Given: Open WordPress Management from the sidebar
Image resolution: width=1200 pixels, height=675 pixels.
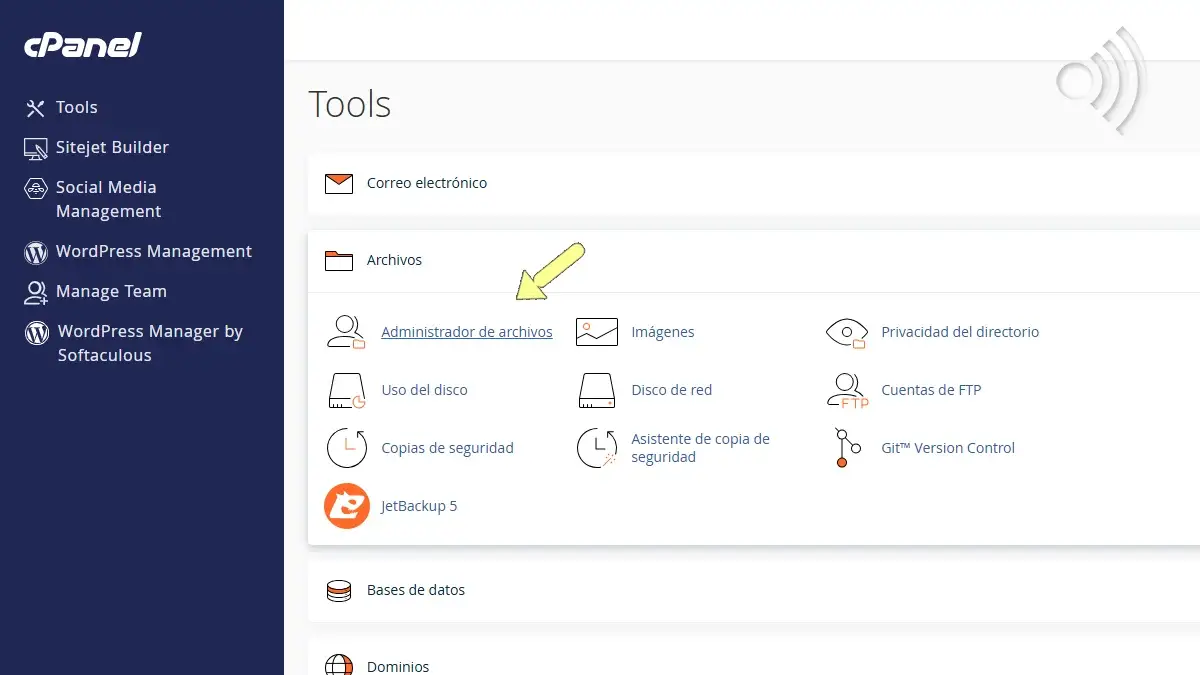Looking at the screenshot, I should [153, 251].
